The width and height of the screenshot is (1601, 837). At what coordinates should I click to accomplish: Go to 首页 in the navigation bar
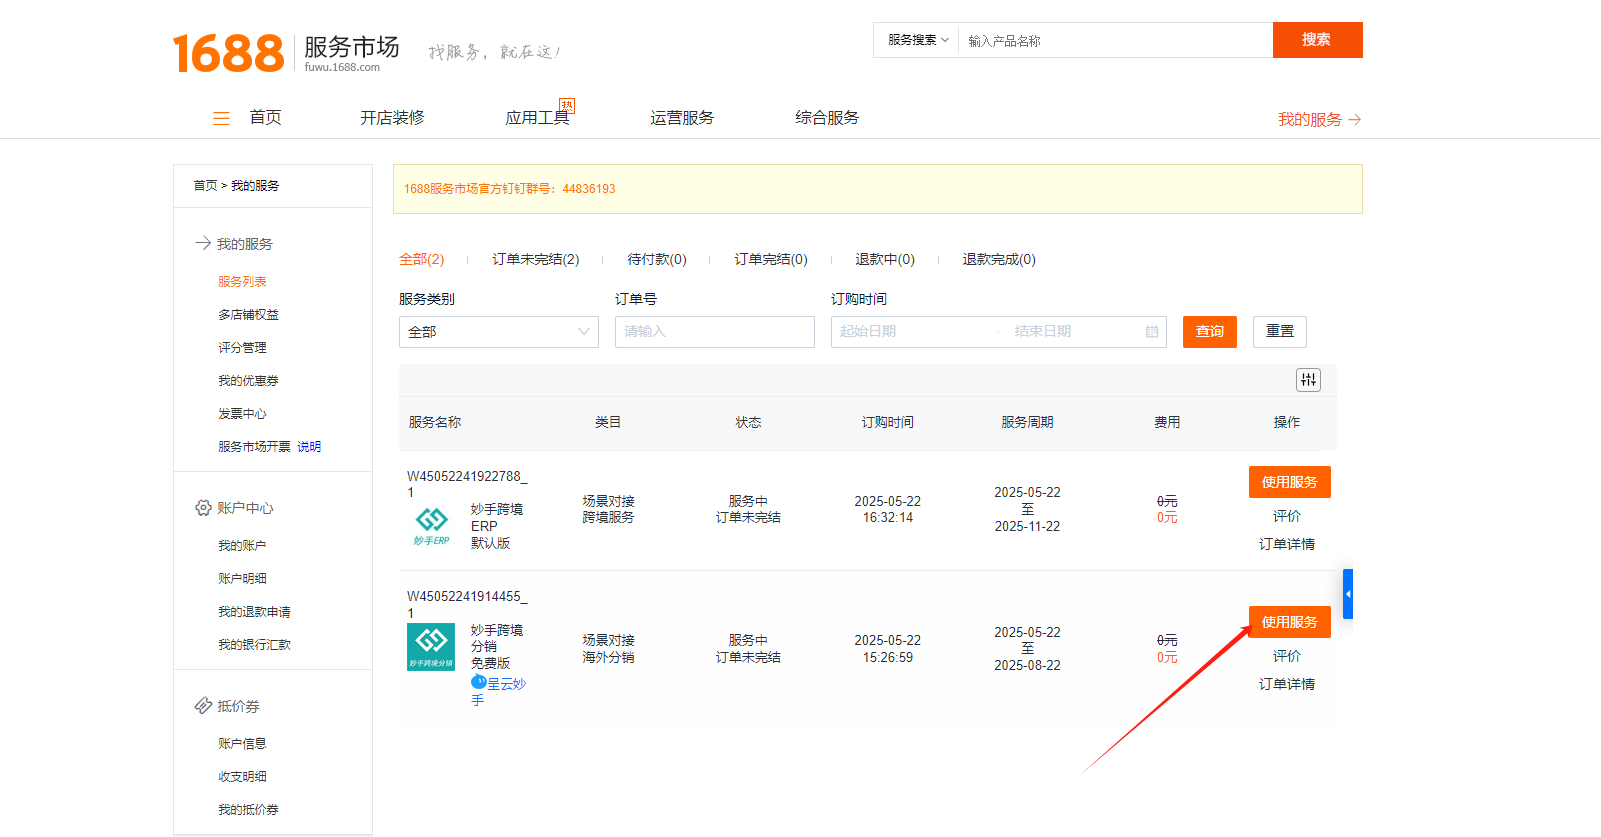[266, 118]
